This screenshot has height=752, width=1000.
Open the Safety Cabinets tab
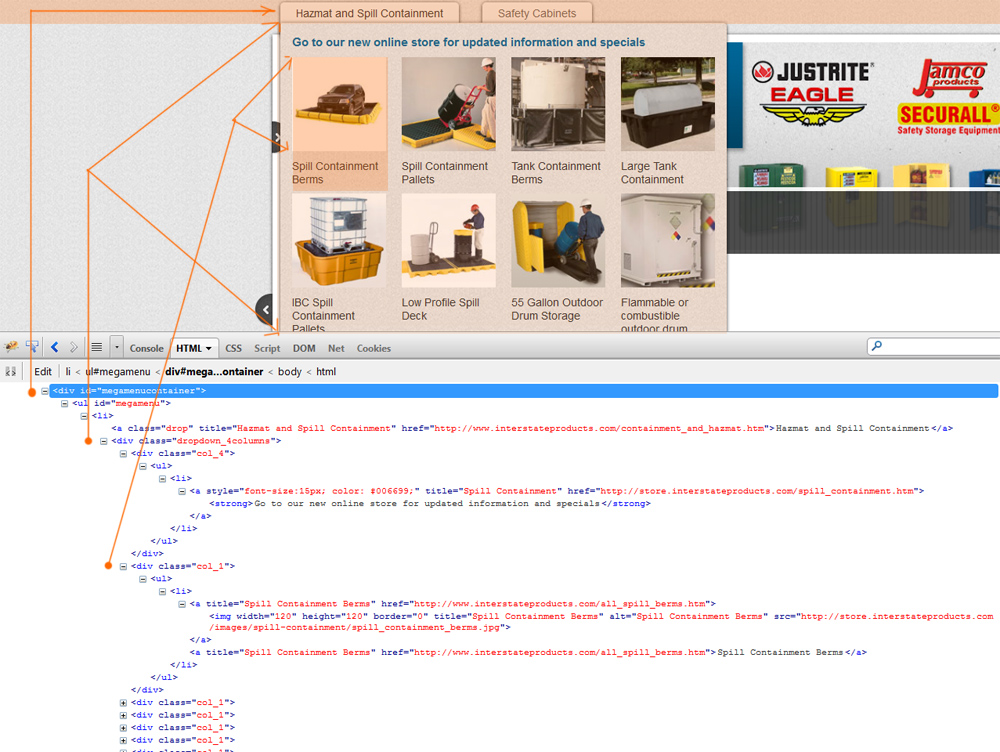click(536, 12)
